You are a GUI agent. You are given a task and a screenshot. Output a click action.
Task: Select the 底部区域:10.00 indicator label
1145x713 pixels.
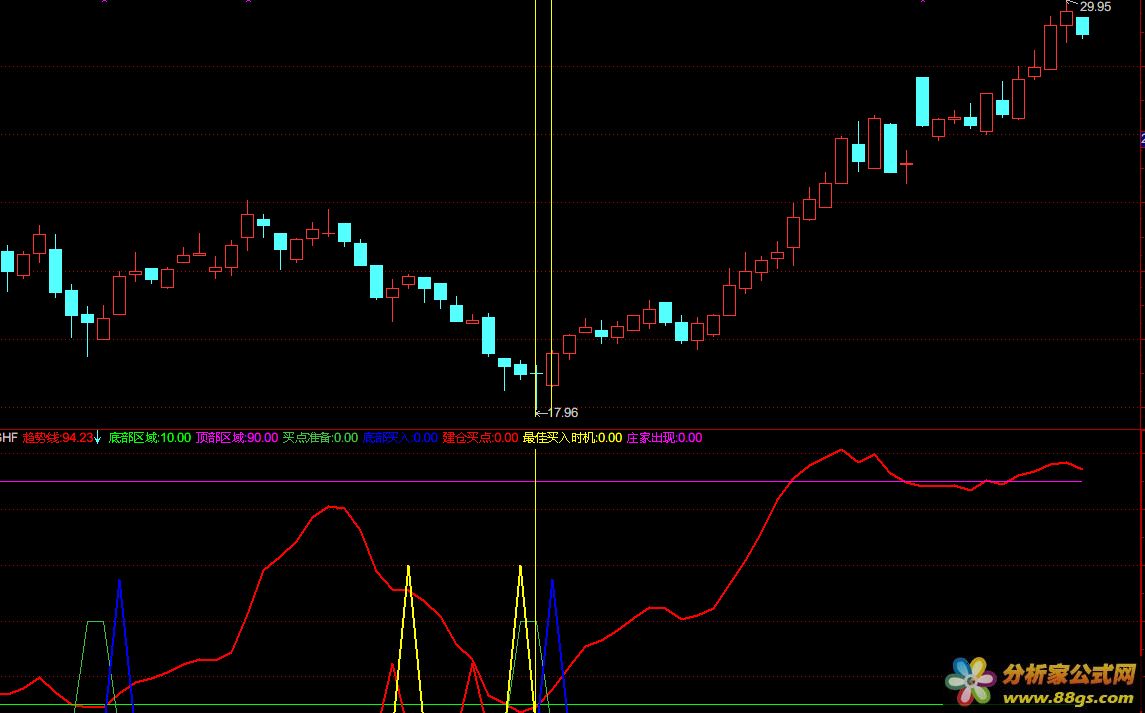[150, 438]
